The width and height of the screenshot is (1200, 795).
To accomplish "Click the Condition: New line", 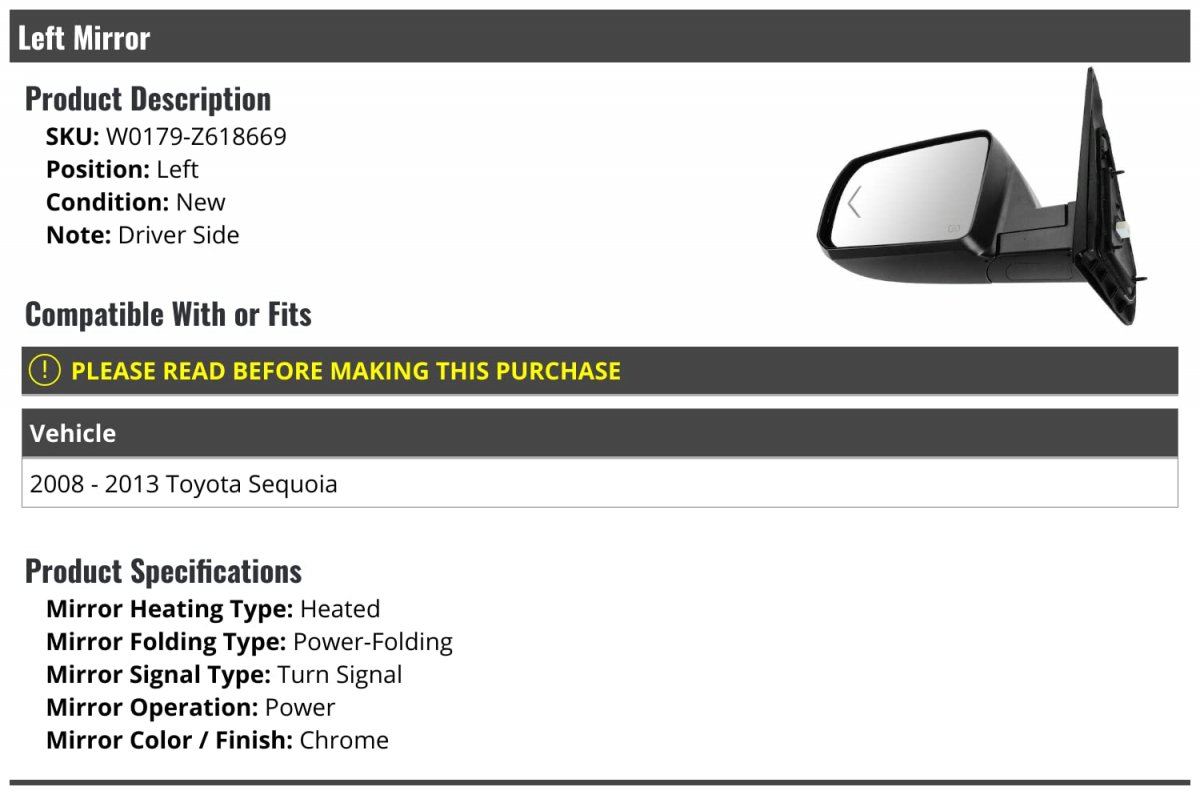I will point(136,202).
